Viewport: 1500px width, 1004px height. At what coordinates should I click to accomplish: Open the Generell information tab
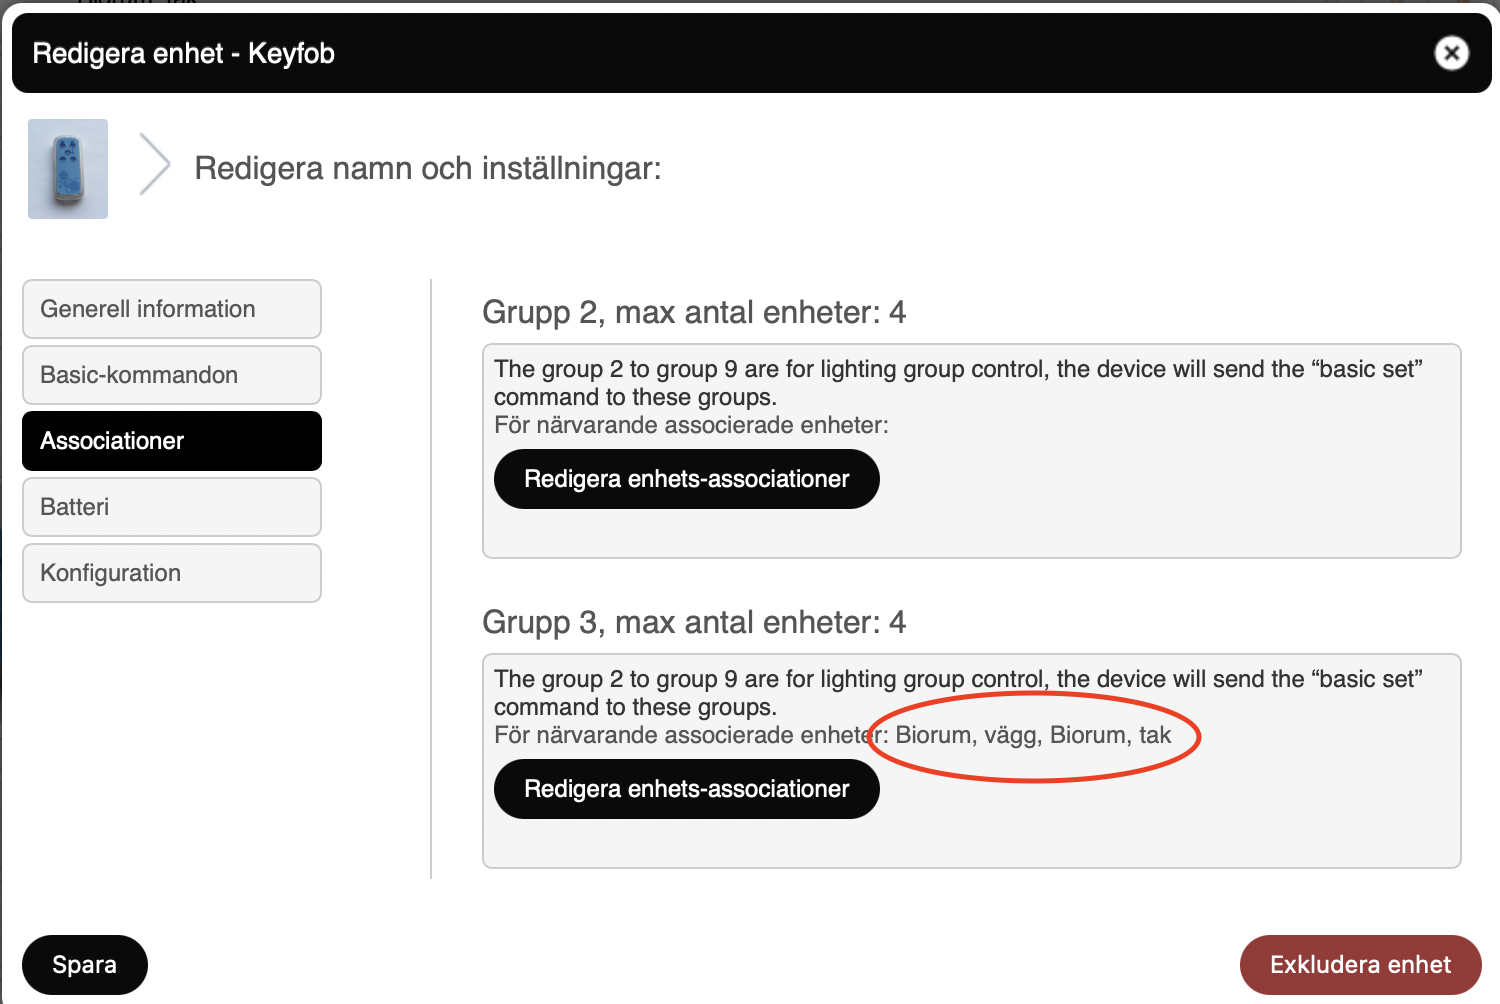[x=172, y=309]
